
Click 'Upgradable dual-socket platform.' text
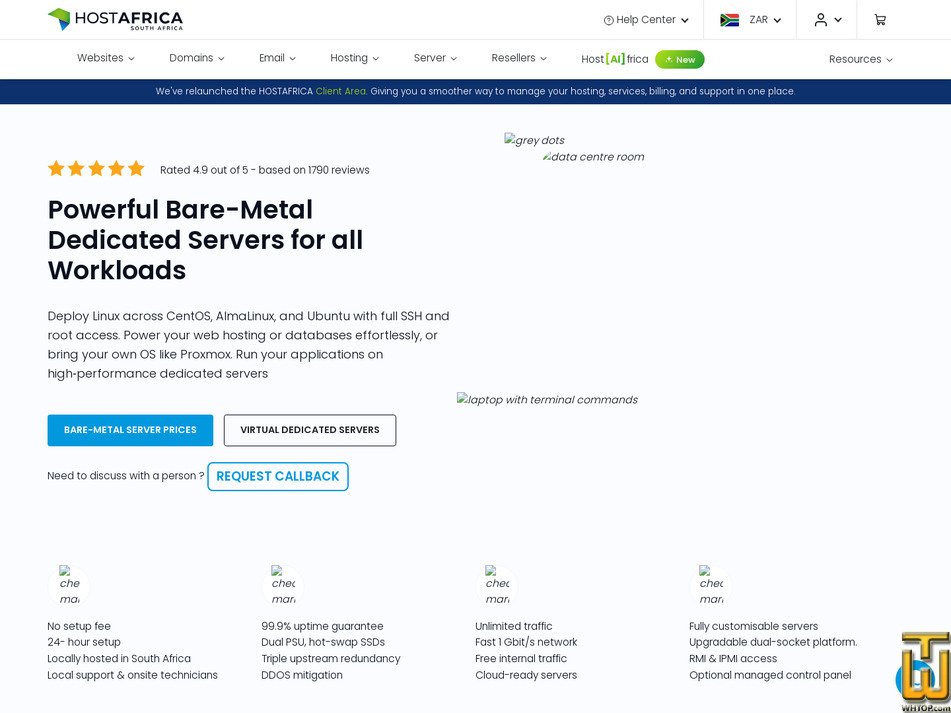773,642
